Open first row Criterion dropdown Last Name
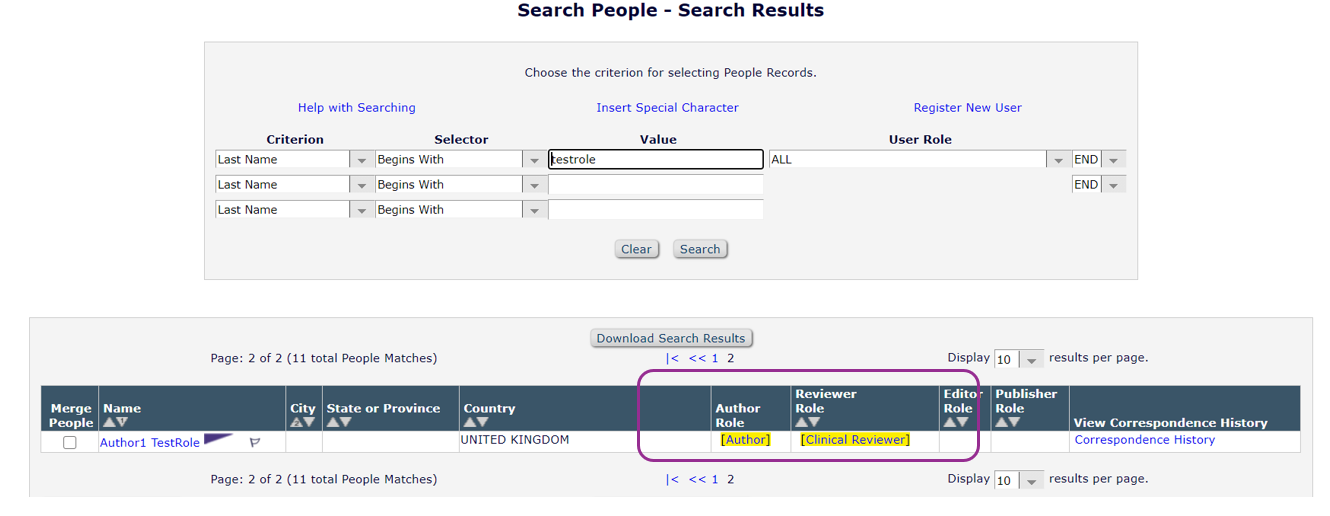 362,160
